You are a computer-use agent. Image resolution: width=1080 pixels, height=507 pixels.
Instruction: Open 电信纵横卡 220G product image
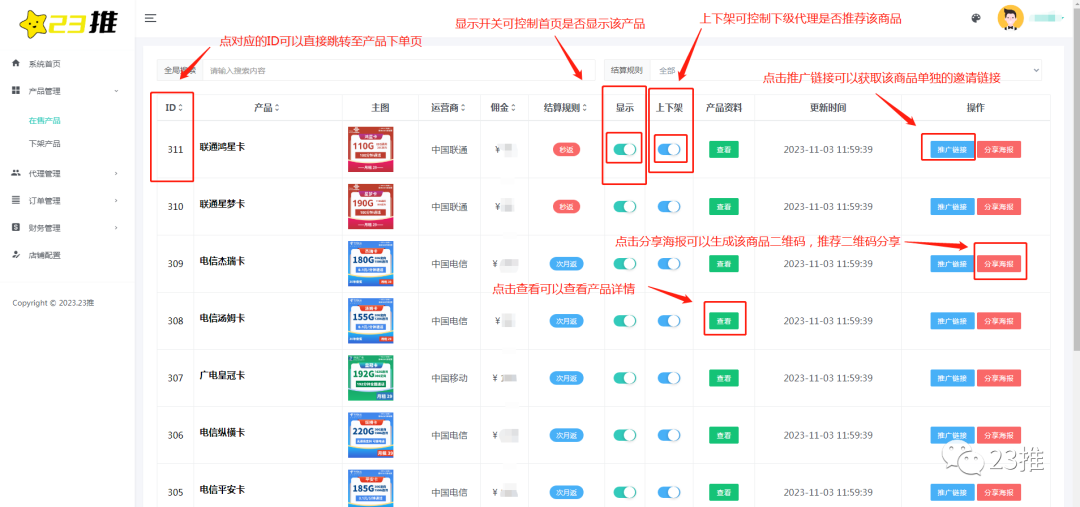(371, 435)
